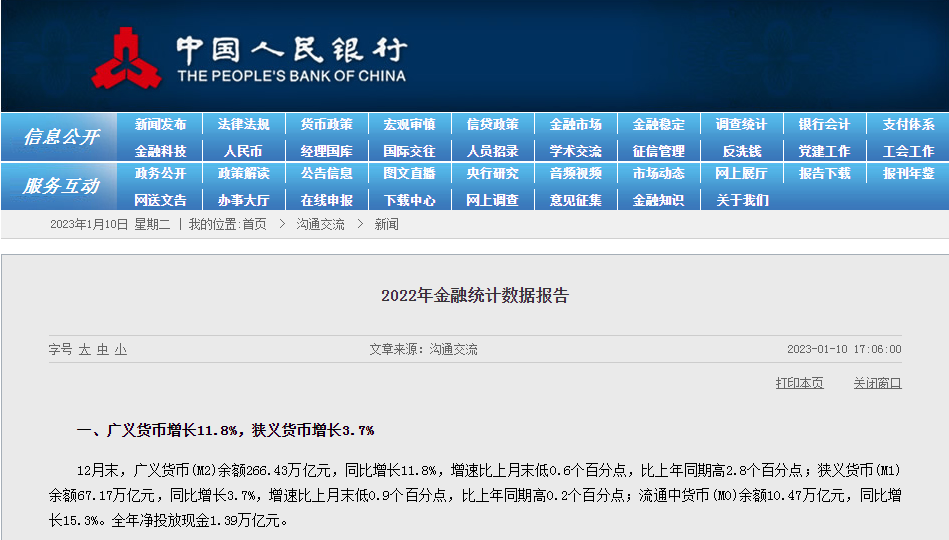Screen dimensions: 949x540
Task: Click 文章来源：沟通交流 text
Action: [424, 350]
